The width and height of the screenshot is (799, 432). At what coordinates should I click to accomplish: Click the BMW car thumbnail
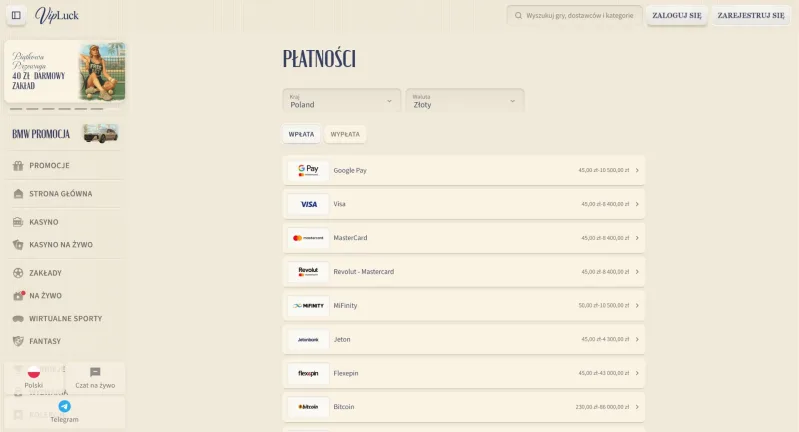point(101,133)
